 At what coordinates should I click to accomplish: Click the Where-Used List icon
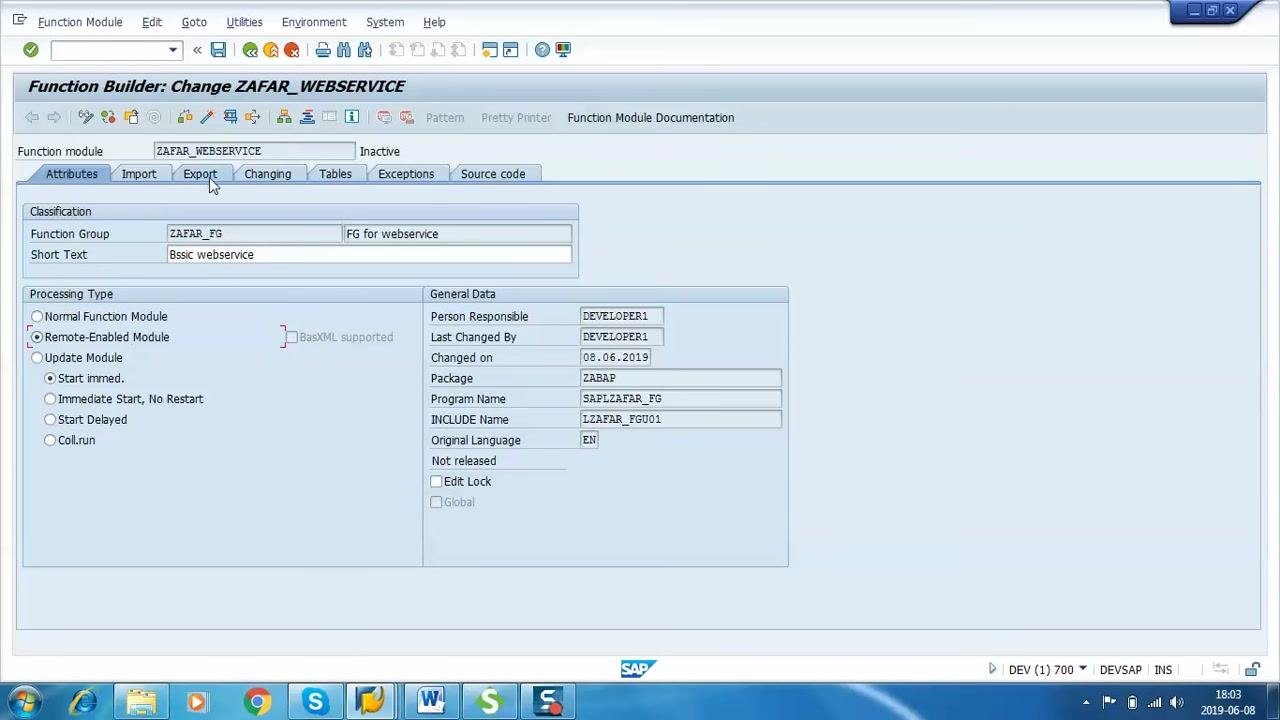coord(252,118)
